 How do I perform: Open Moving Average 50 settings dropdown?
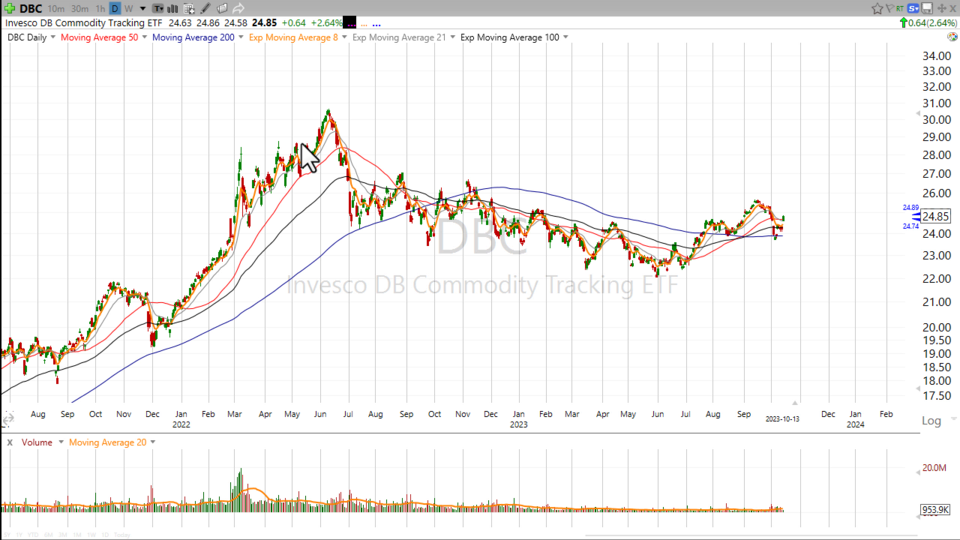144,37
